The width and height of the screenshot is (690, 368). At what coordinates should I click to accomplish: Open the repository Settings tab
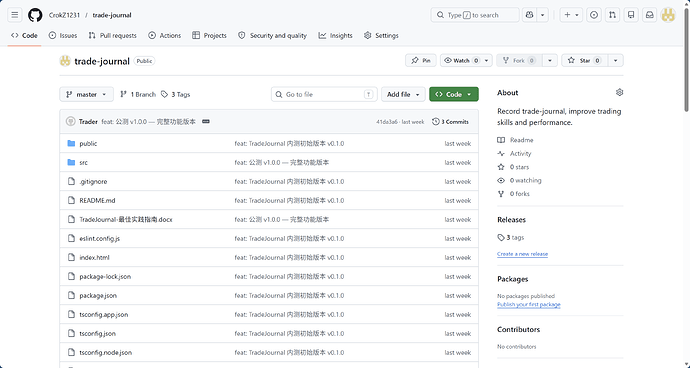point(381,36)
